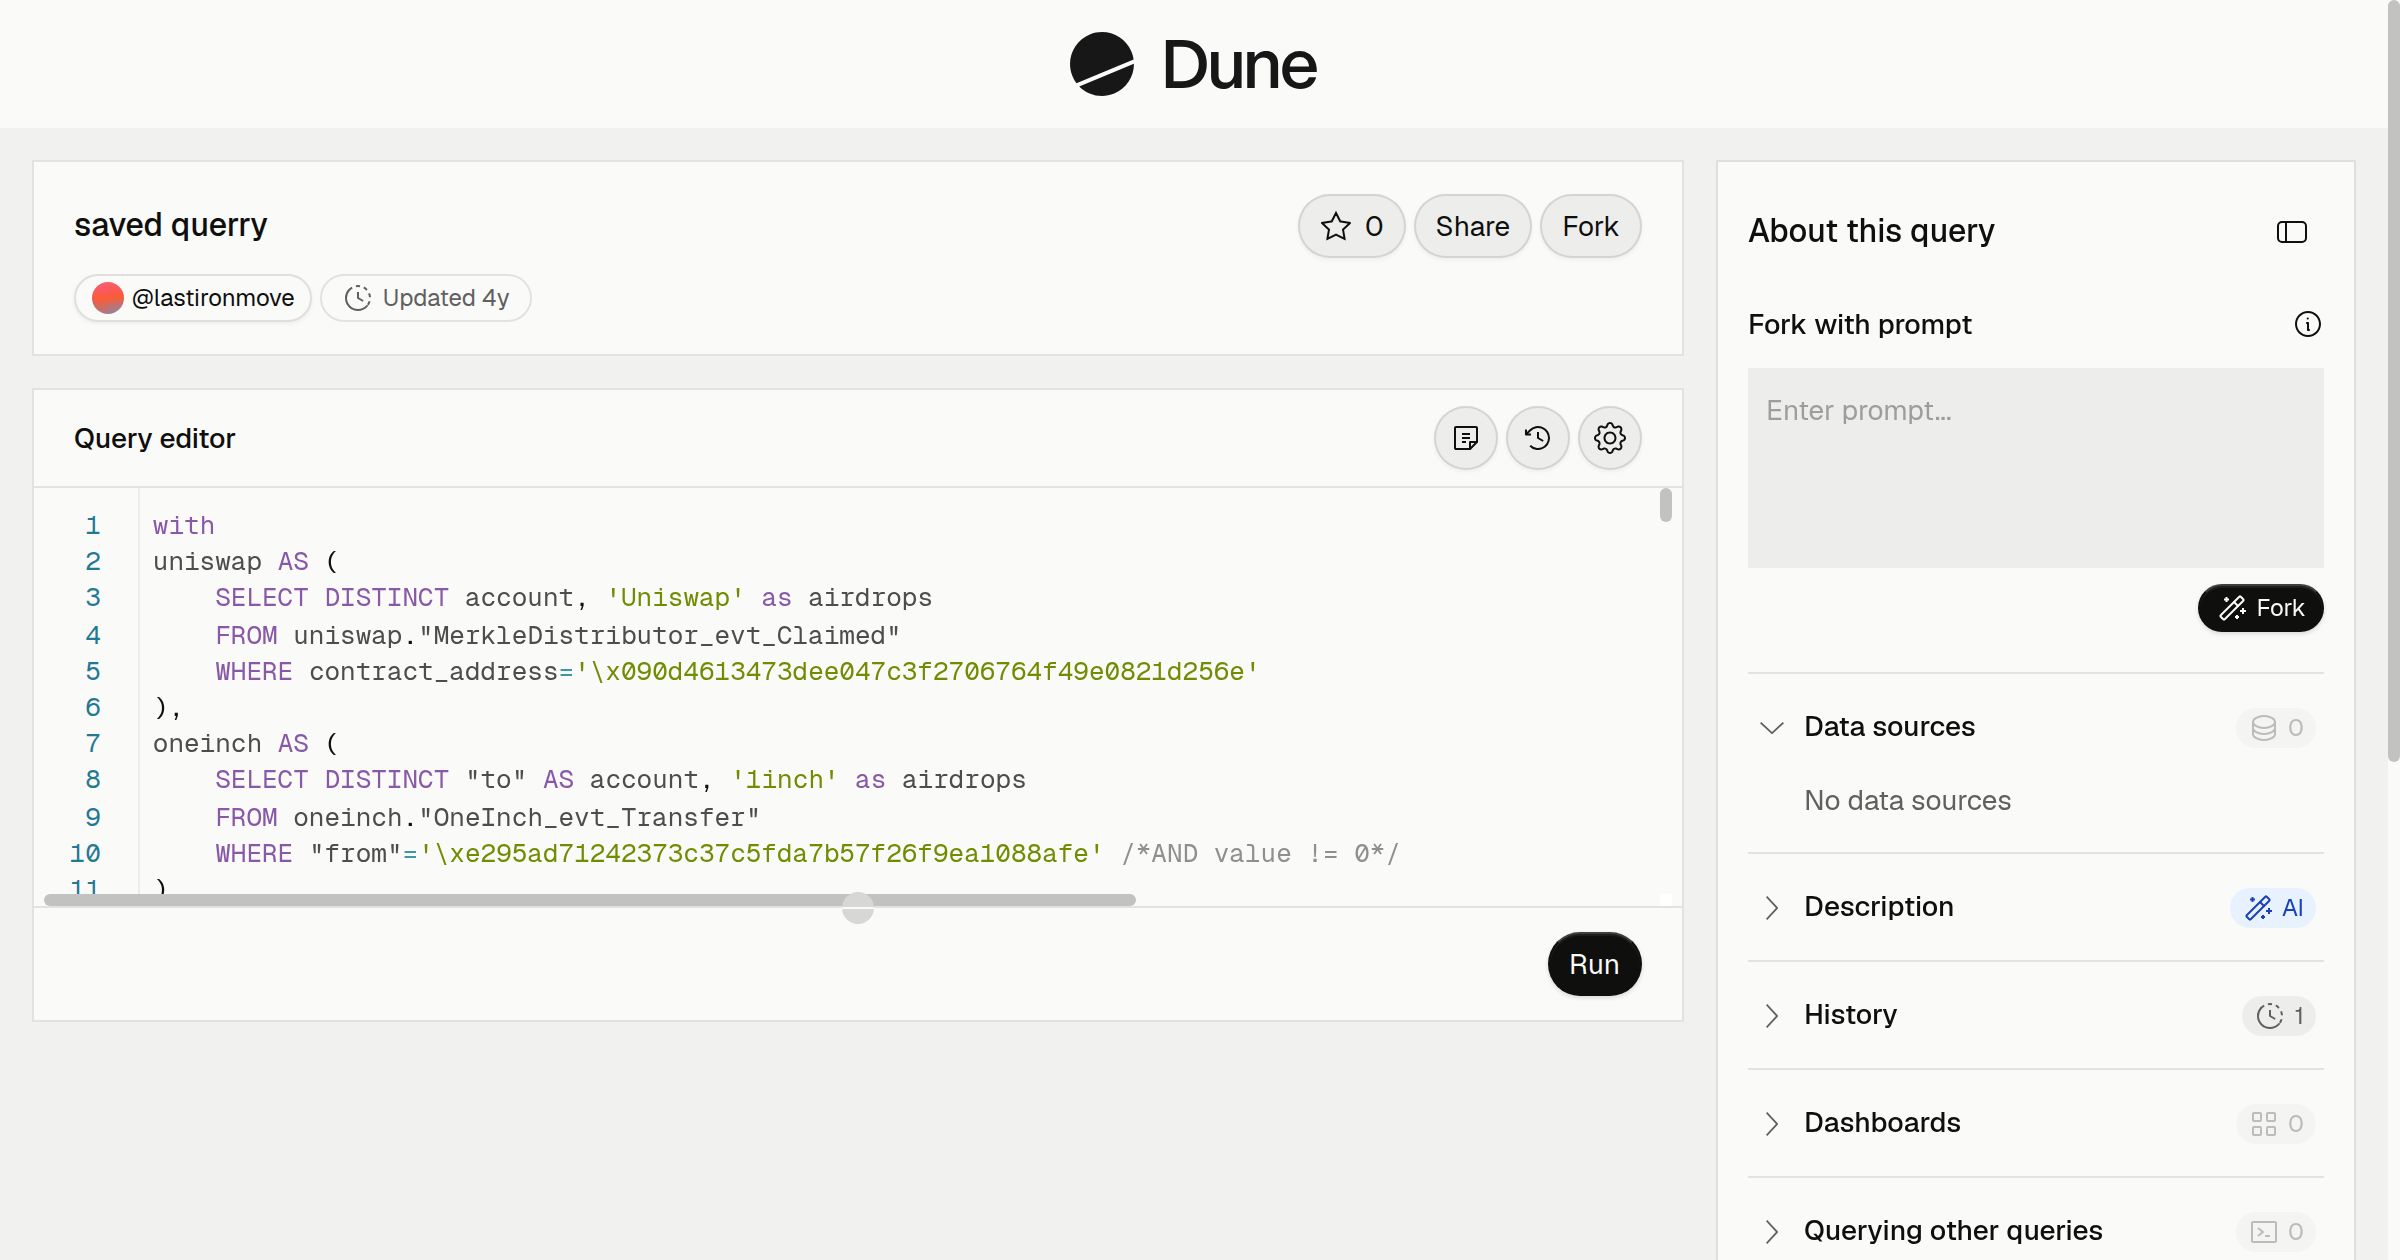Click the 'saved querry' title

tap(171, 225)
